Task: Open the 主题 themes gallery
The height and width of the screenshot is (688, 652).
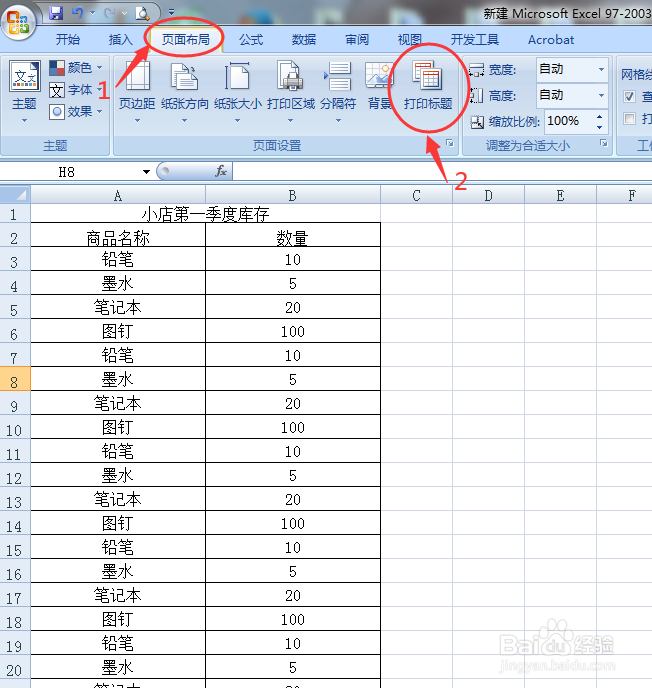Action: coord(25,91)
